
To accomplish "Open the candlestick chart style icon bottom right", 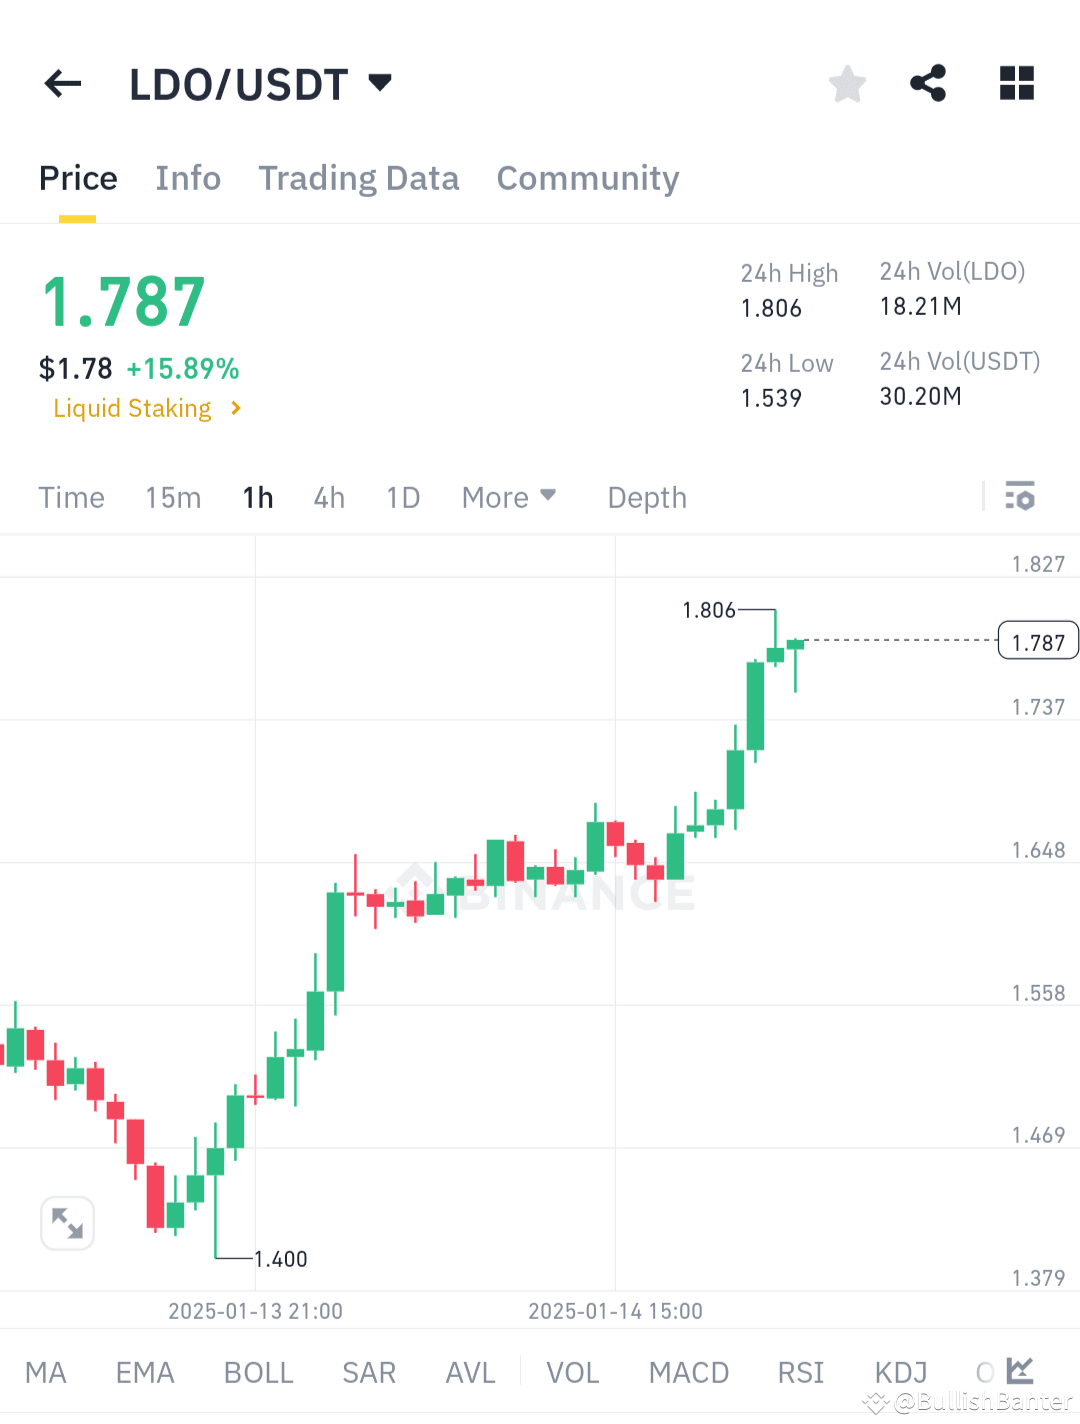I will [x=1018, y=1371].
